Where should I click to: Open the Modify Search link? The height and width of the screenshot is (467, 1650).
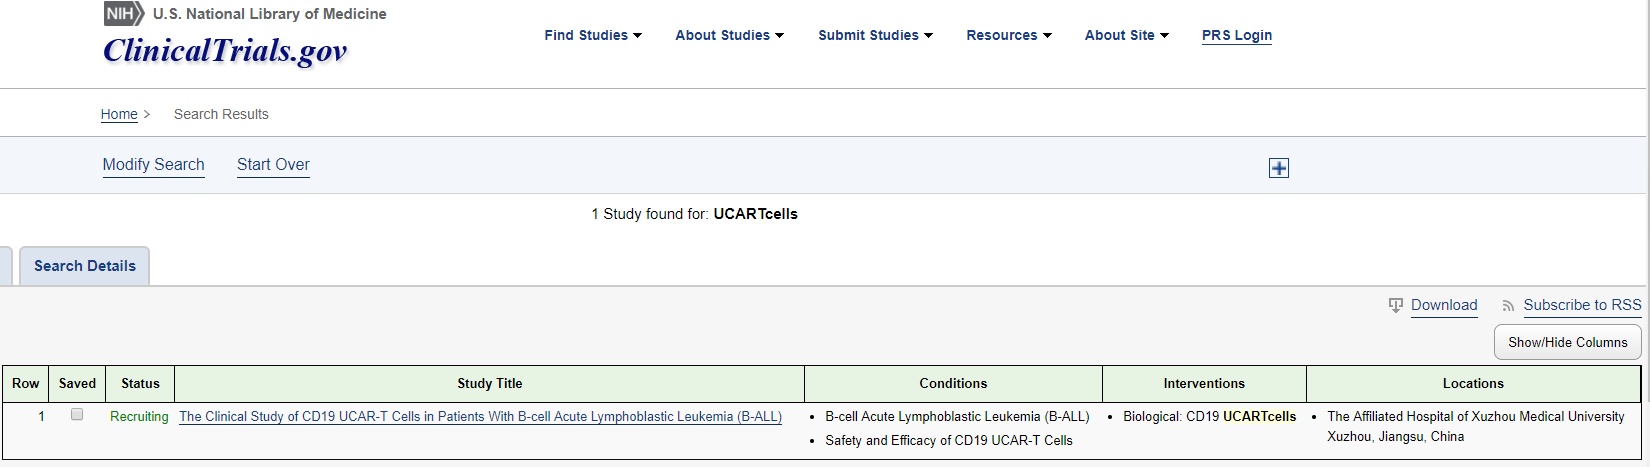coord(153,165)
